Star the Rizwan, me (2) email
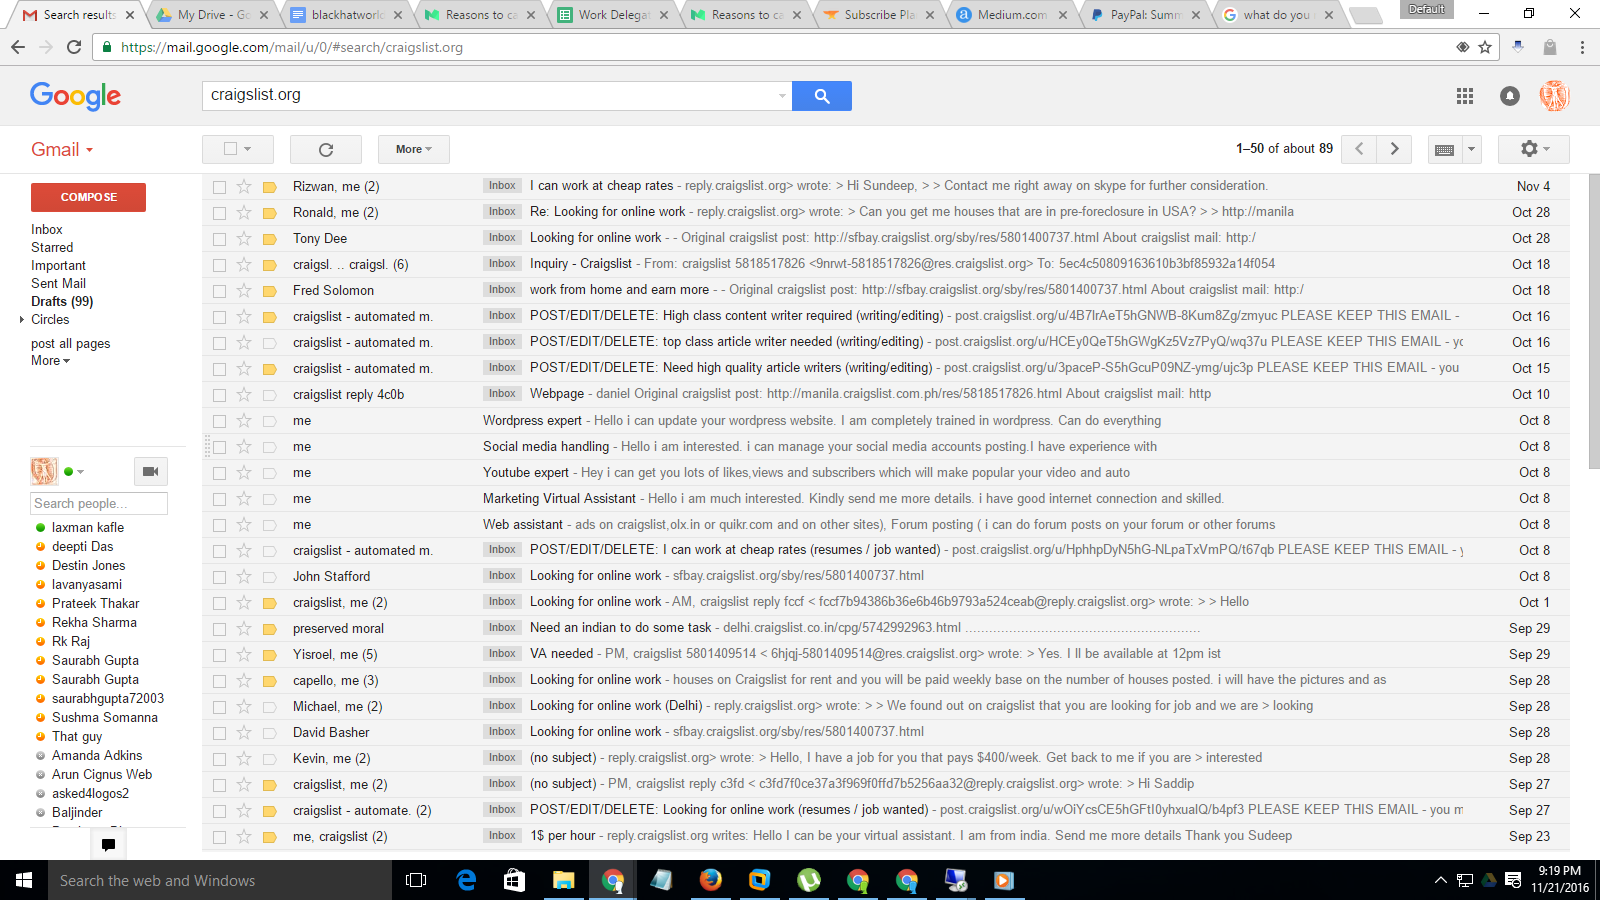The image size is (1600, 900). coord(243,186)
